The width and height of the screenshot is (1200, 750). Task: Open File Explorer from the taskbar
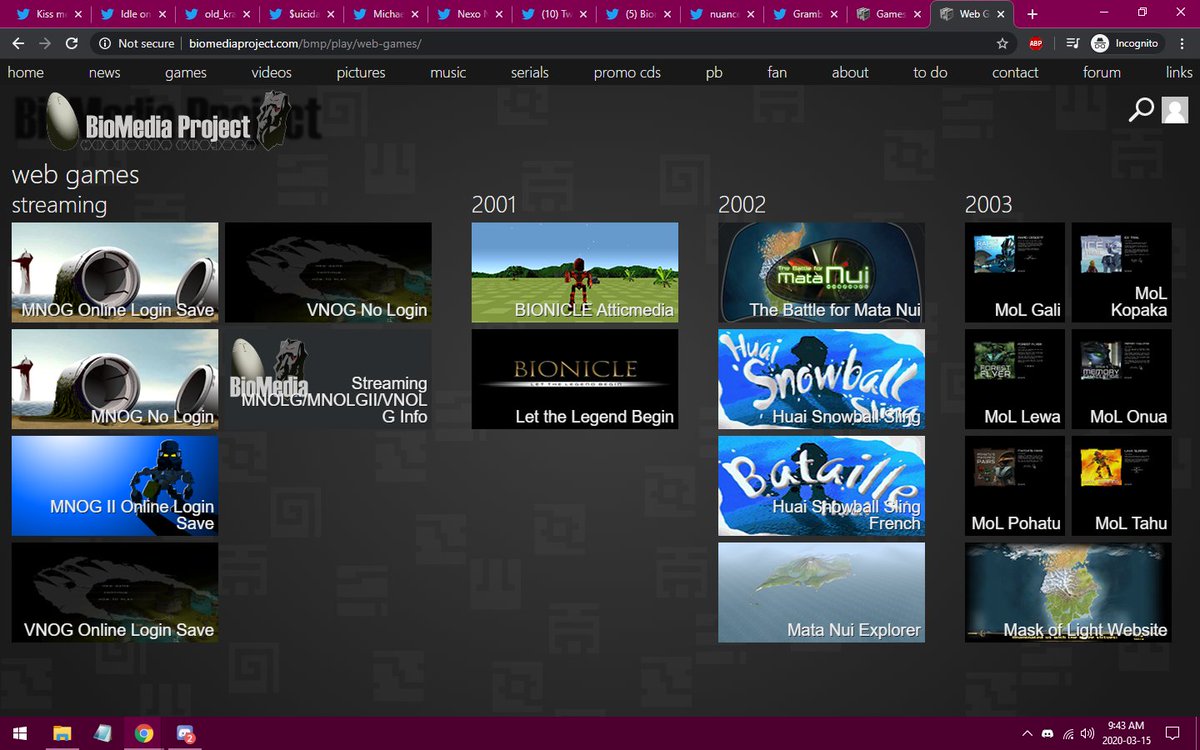tap(62, 733)
